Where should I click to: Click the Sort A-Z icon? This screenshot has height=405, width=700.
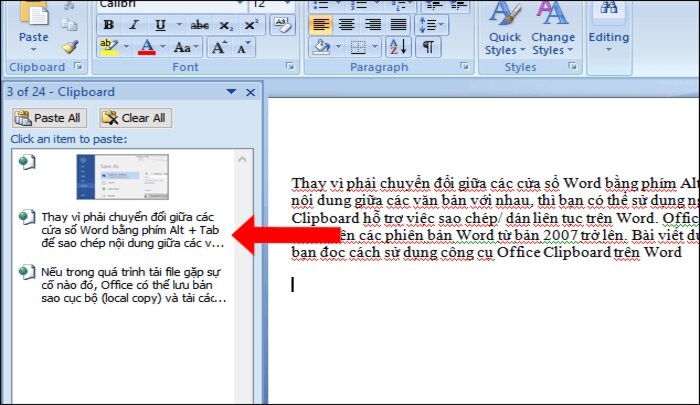click(398, 46)
